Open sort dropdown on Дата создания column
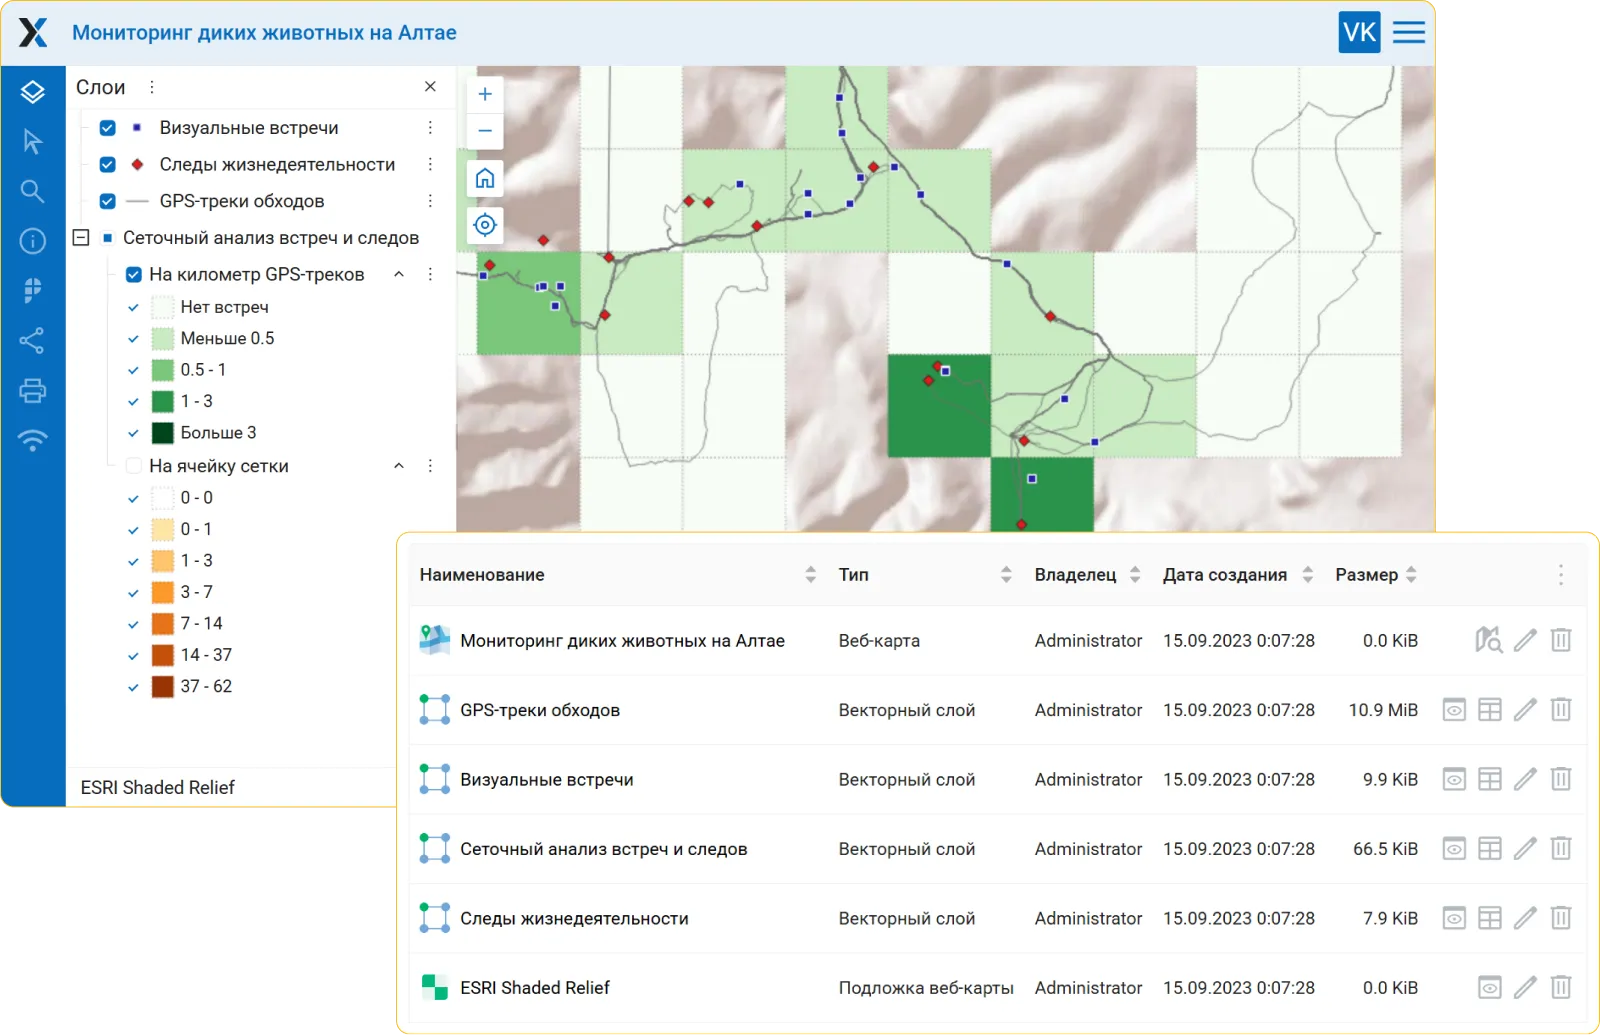Image resolution: width=1600 pixels, height=1035 pixels. pyautogui.click(x=1308, y=574)
